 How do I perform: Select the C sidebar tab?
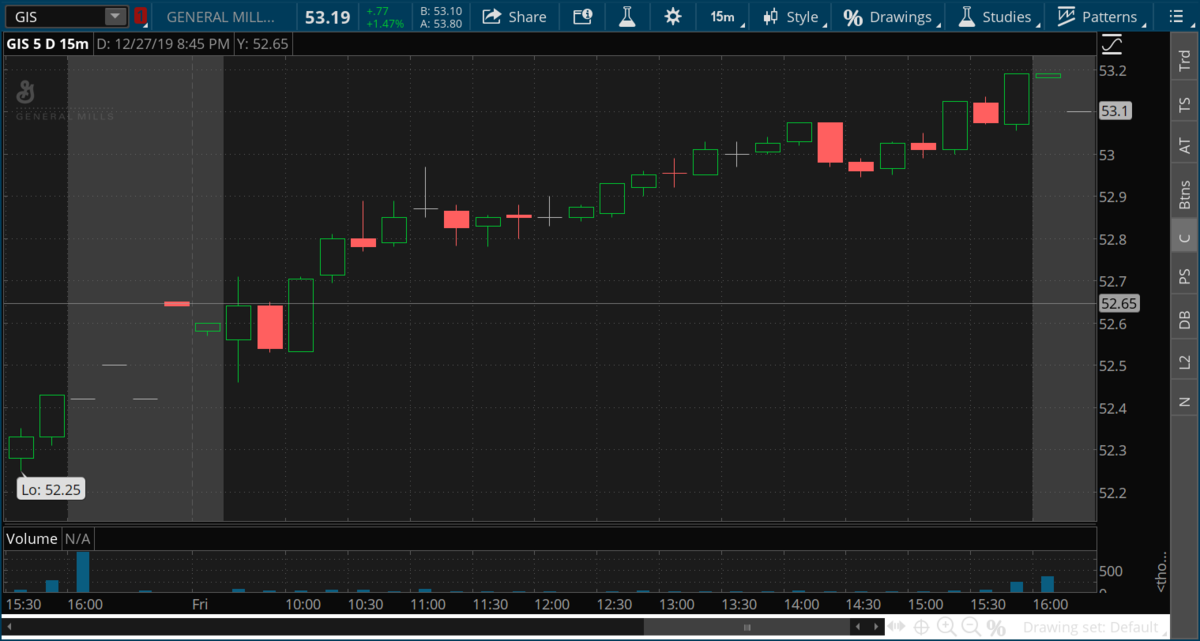1185,238
